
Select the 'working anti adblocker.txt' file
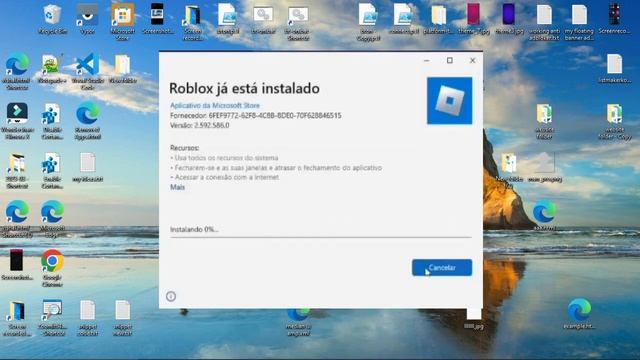click(544, 22)
